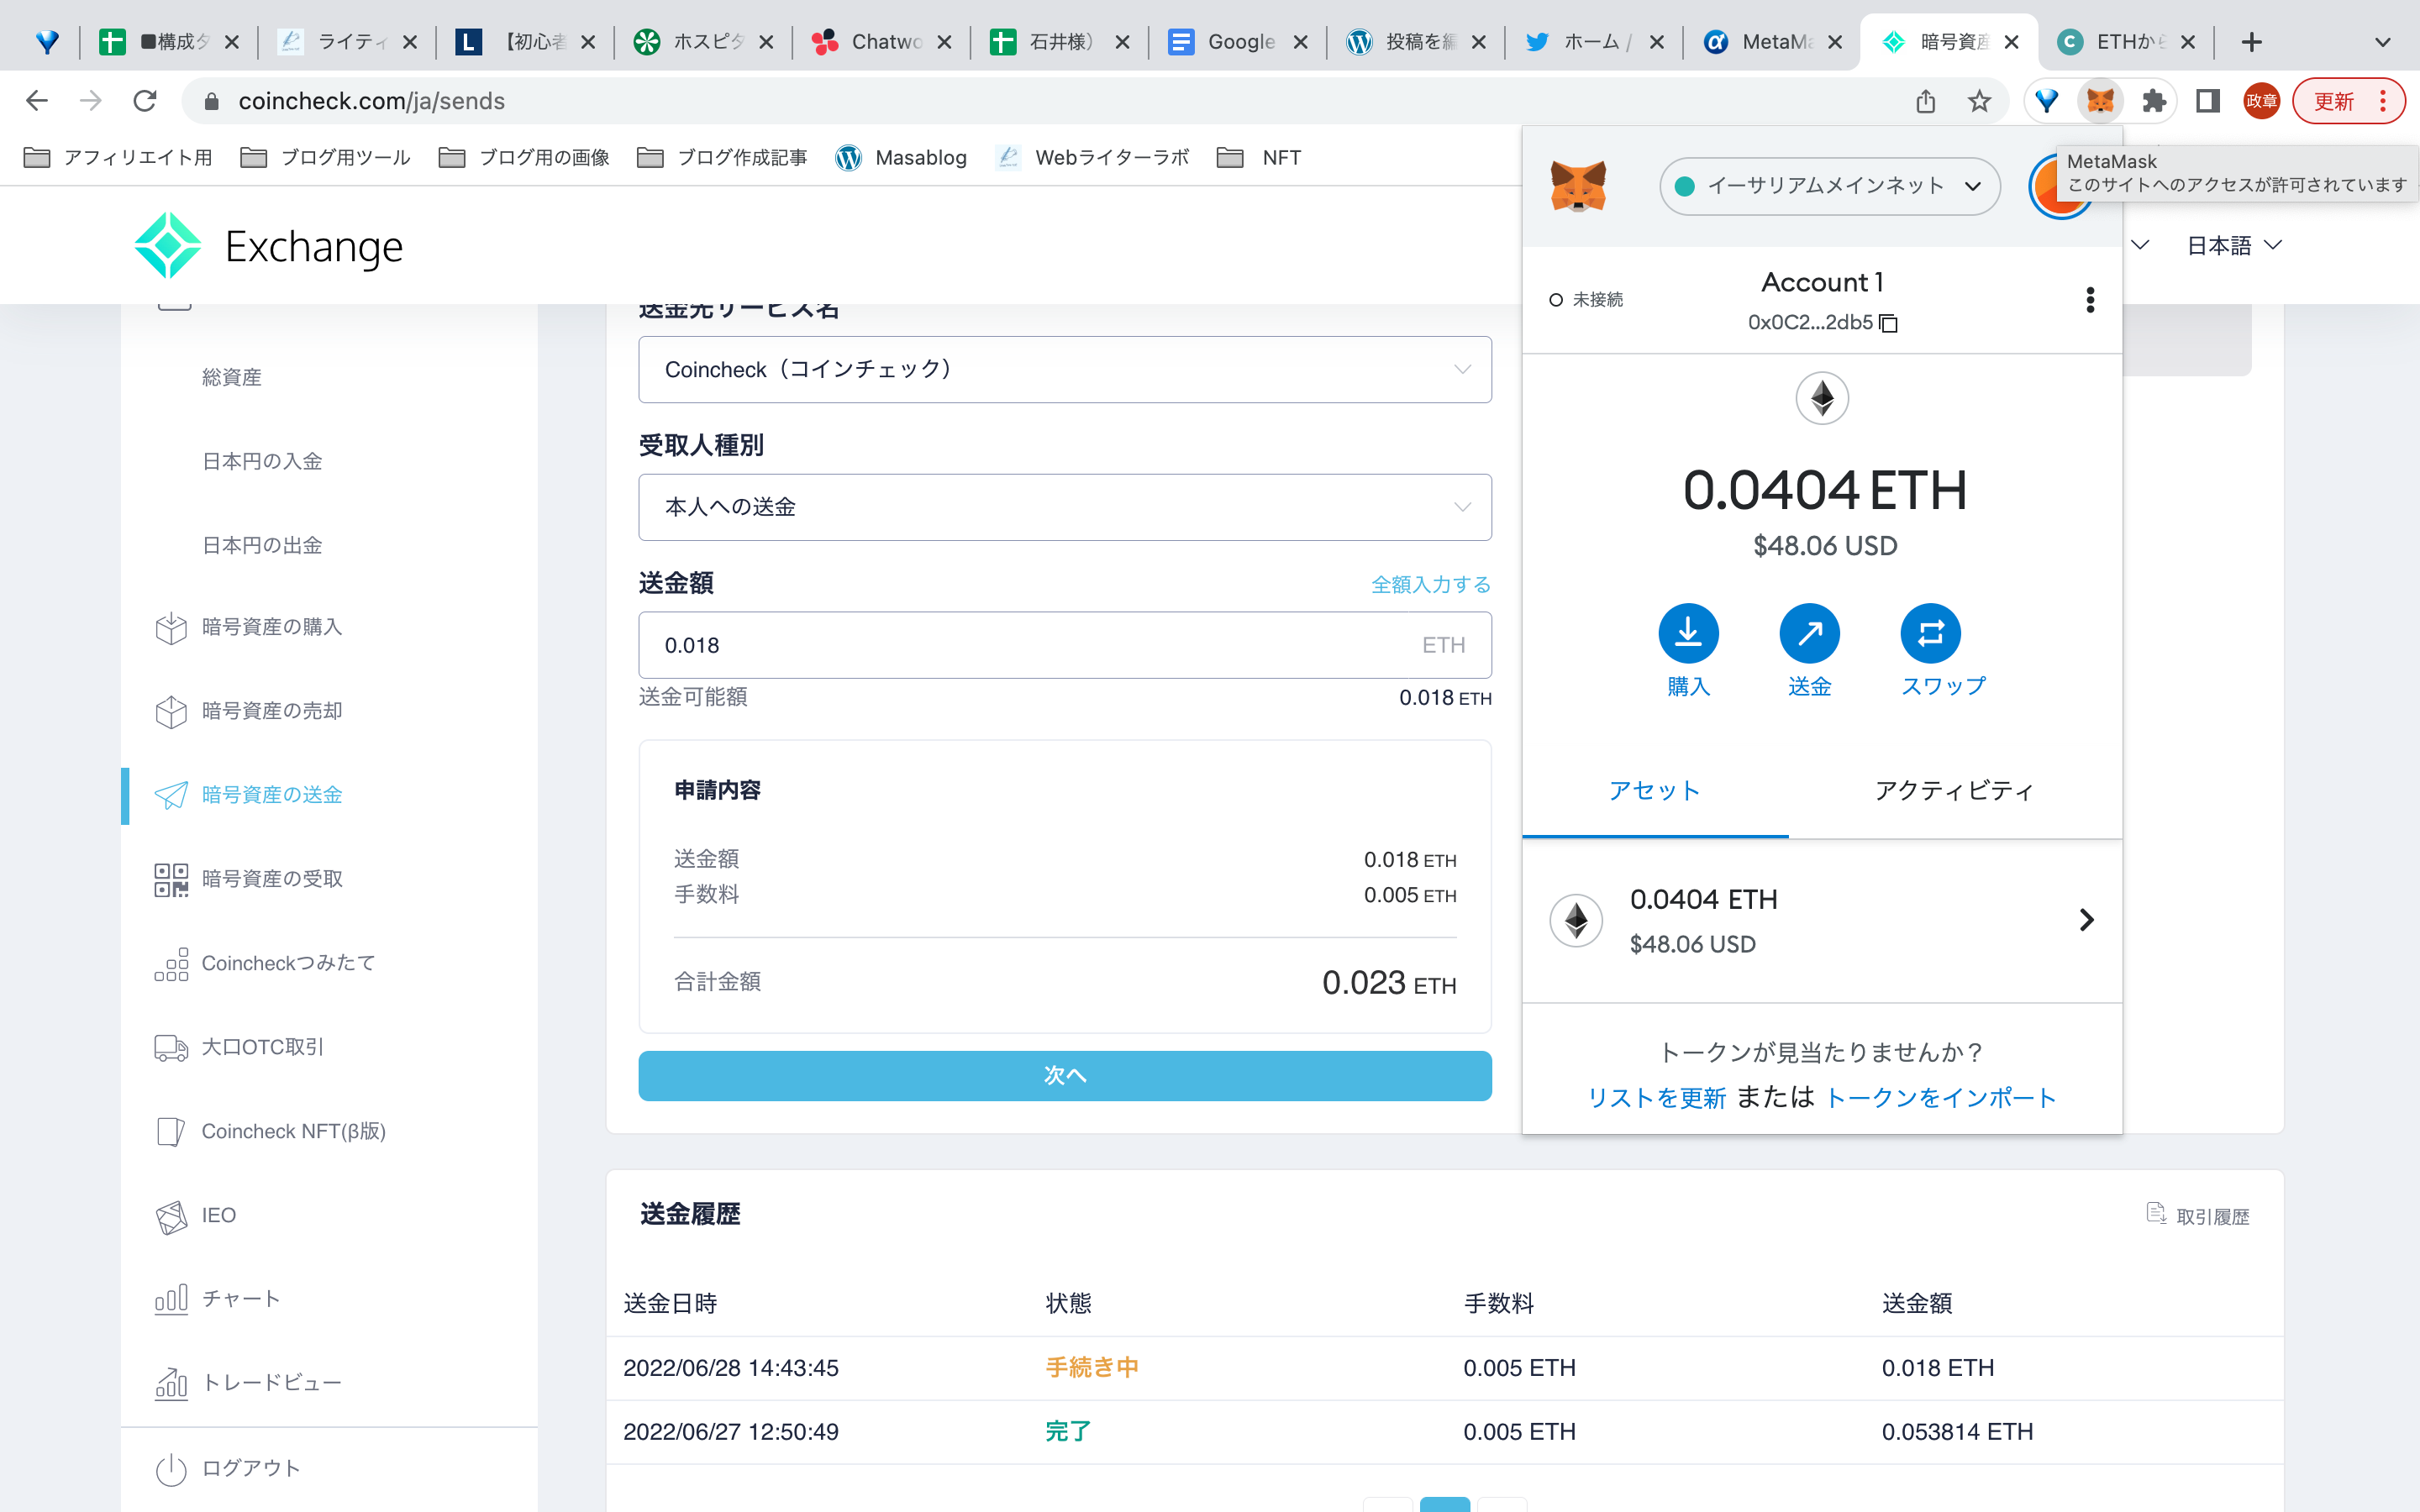The width and height of the screenshot is (2420, 1512).
Task: Click the Ethereum logo above balance
Action: pos(1822,399)
